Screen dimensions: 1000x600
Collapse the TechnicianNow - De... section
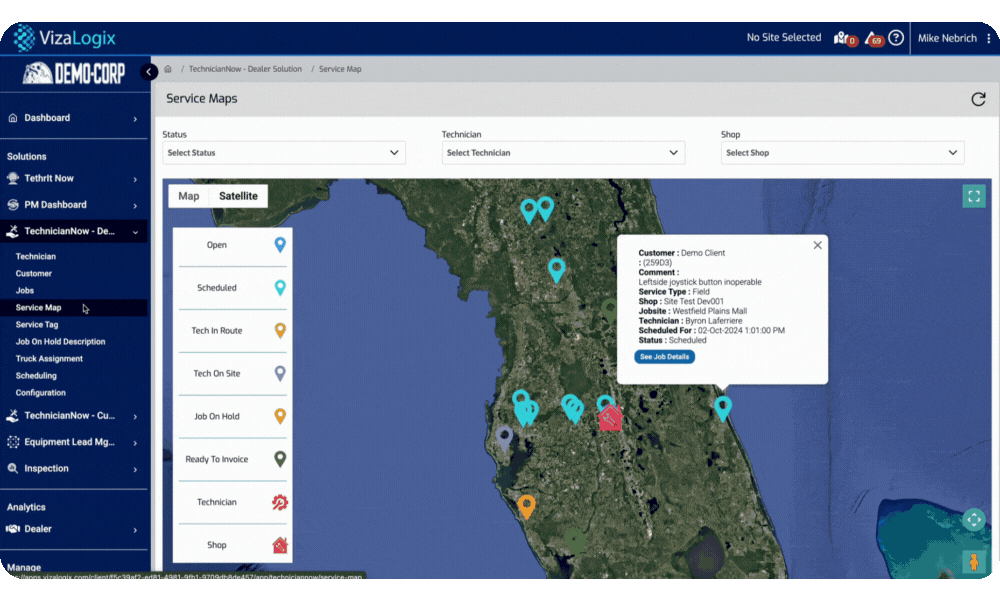[x=73, y=231]
